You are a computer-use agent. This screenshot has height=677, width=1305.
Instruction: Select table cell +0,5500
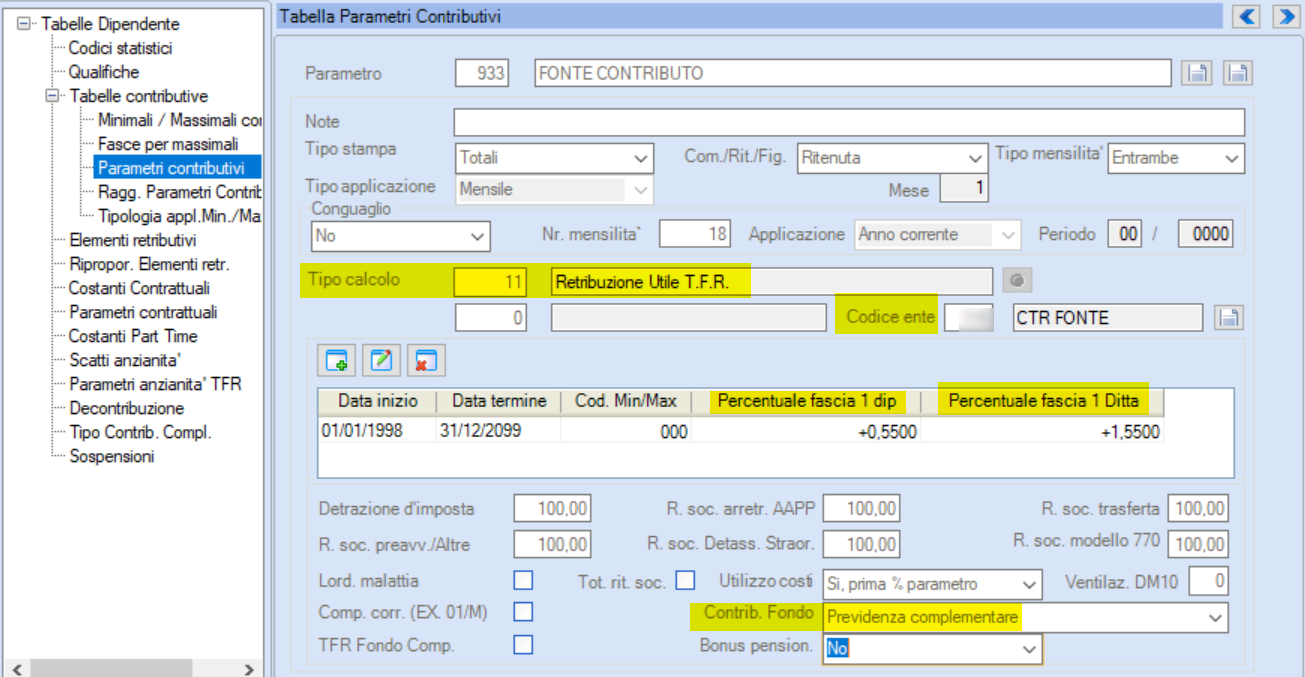806,431
